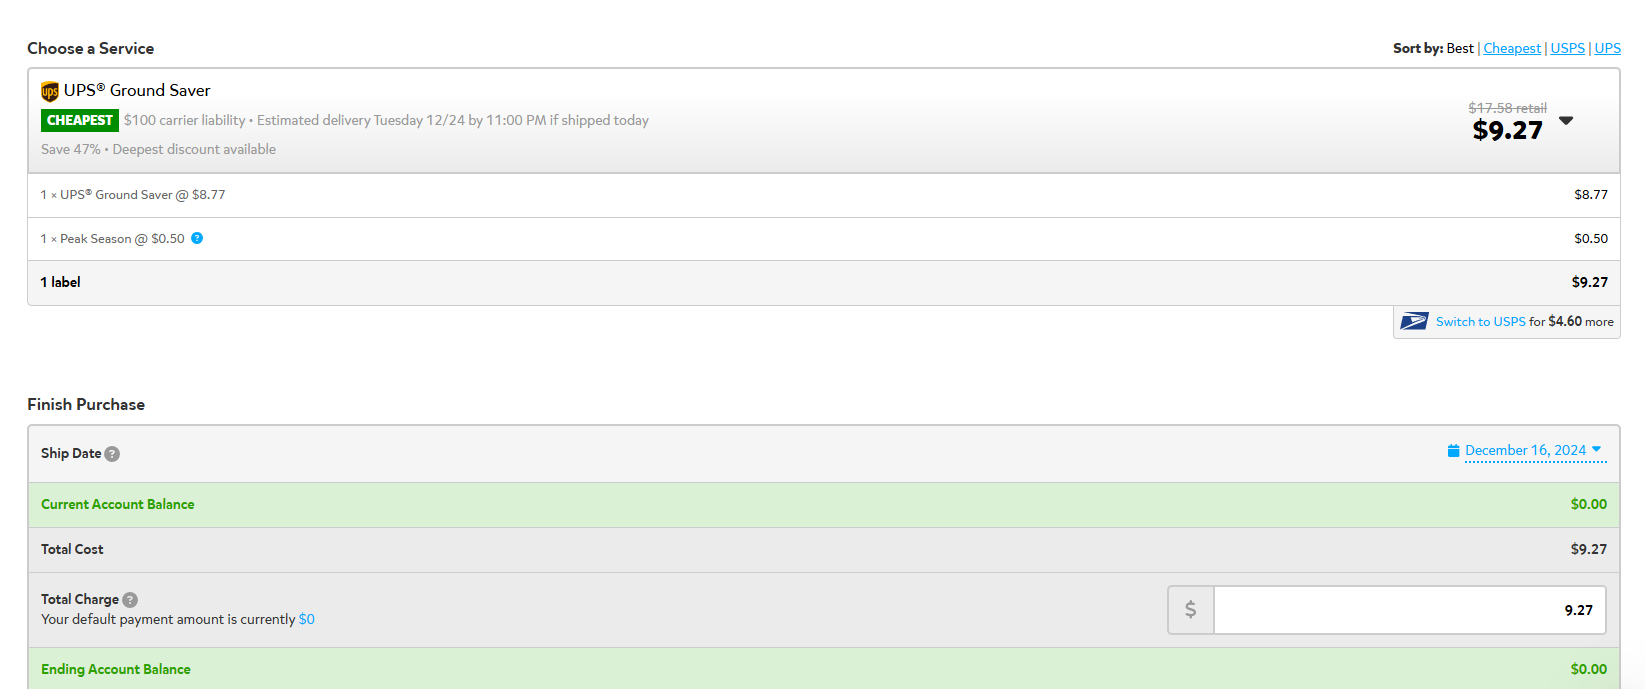Select the UPS® Ground Saver service title

point(137,90)
